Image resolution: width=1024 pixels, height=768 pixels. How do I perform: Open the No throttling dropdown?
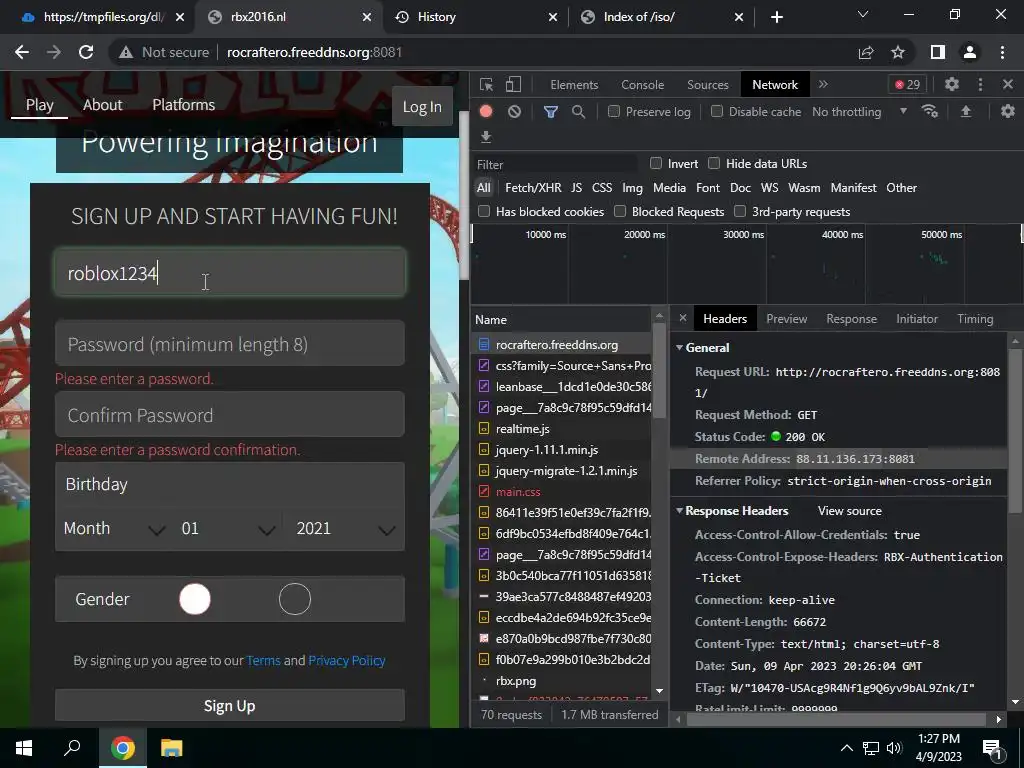(859, 112)
